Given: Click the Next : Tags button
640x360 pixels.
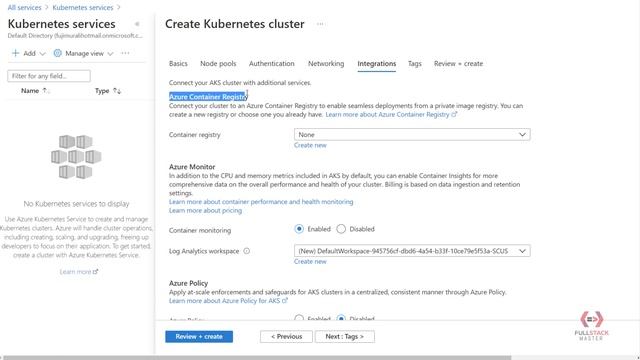Looking at the screenshot, I should click(x=345, y=337).
